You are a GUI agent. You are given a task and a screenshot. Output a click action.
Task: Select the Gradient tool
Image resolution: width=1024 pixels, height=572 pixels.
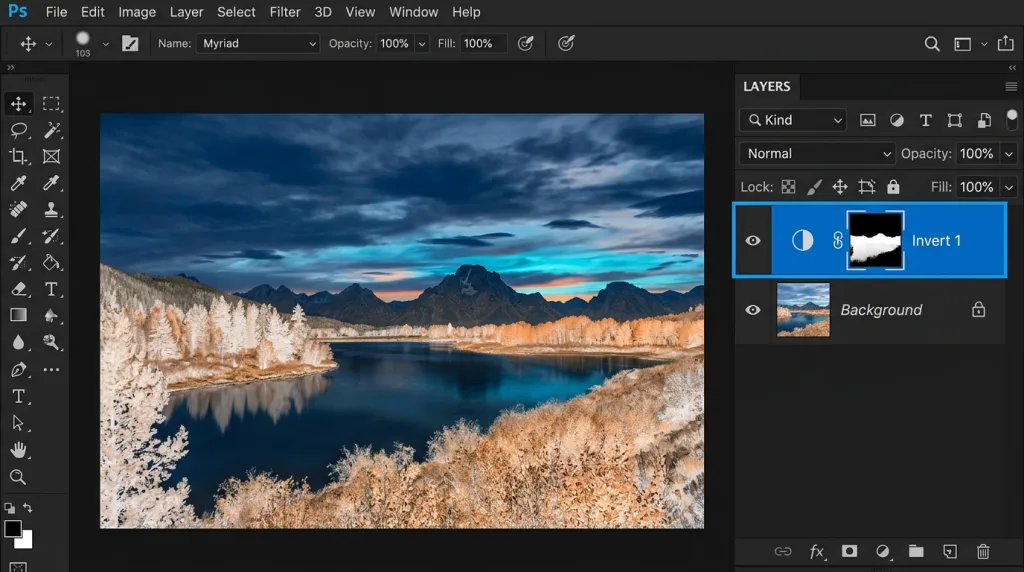point(18,315)
